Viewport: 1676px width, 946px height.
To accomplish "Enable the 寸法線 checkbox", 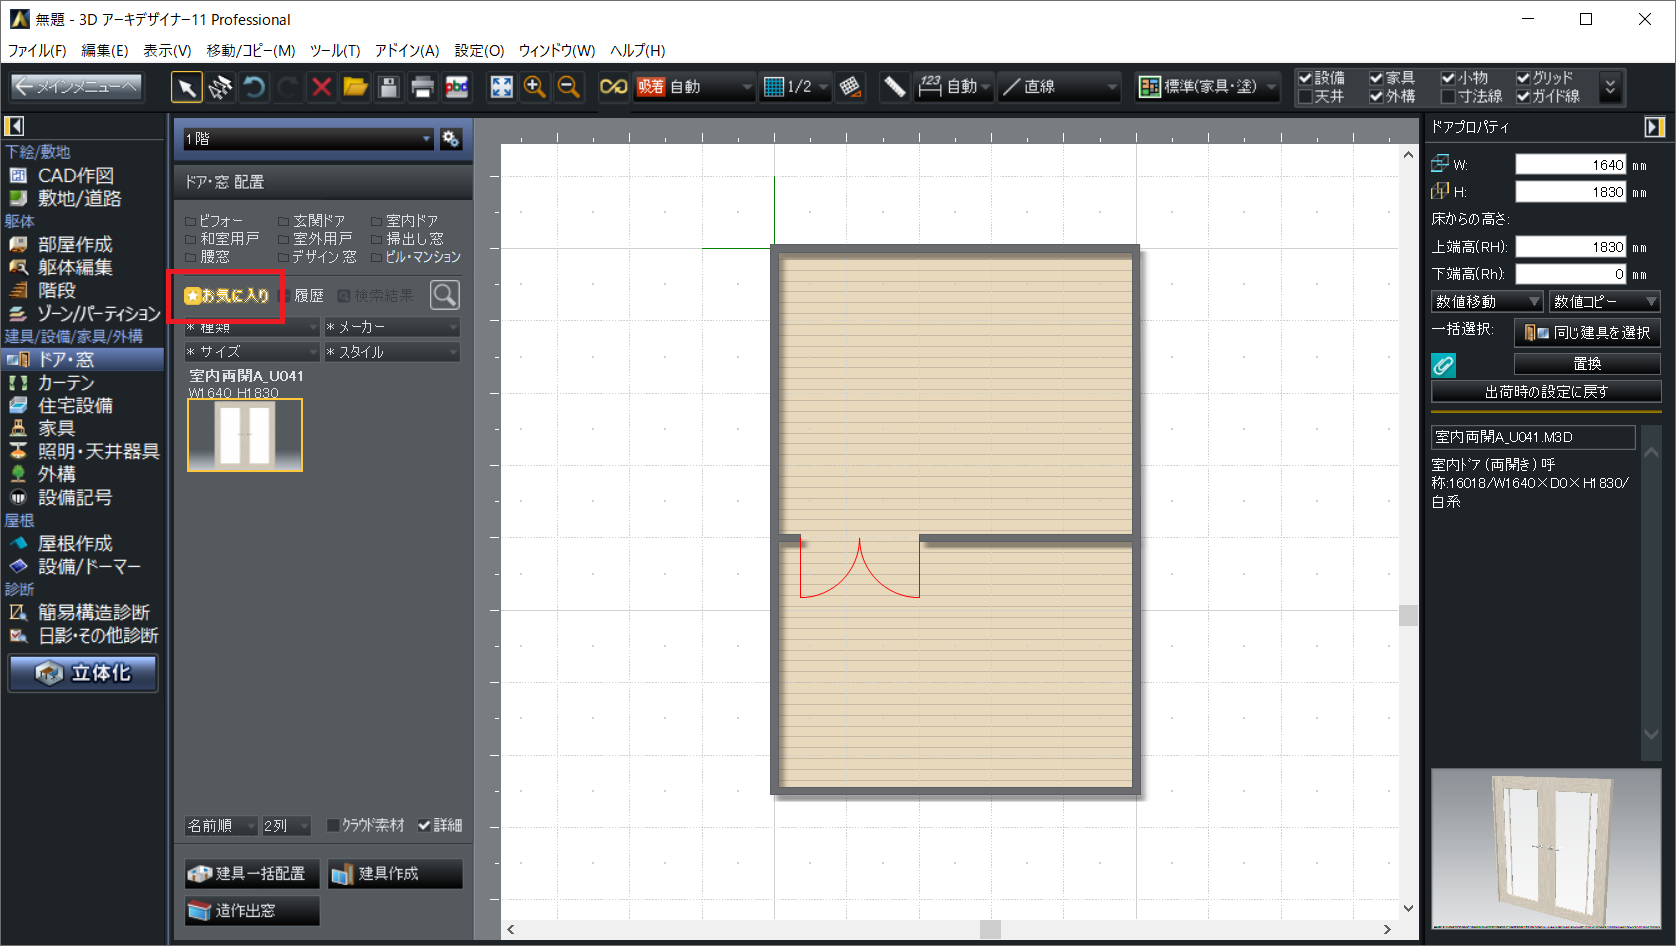I will (1448, 97).
